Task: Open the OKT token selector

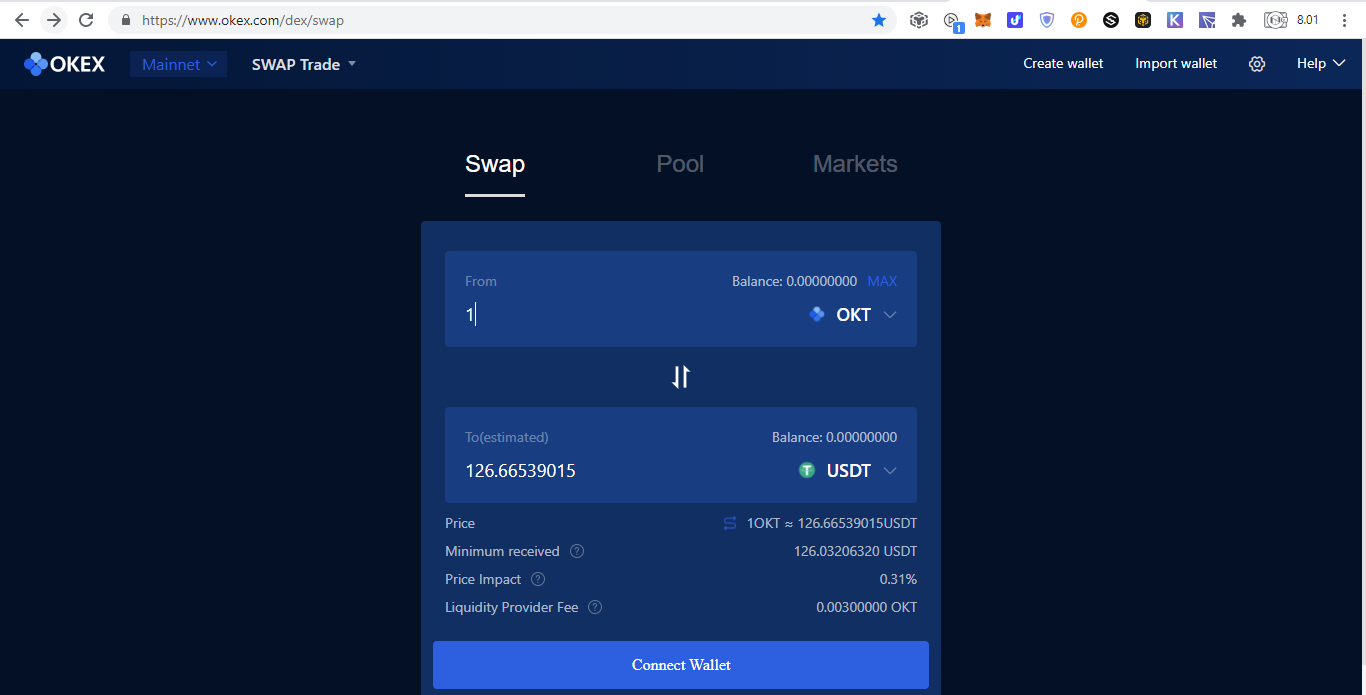Action: click(x=853, y=315)
